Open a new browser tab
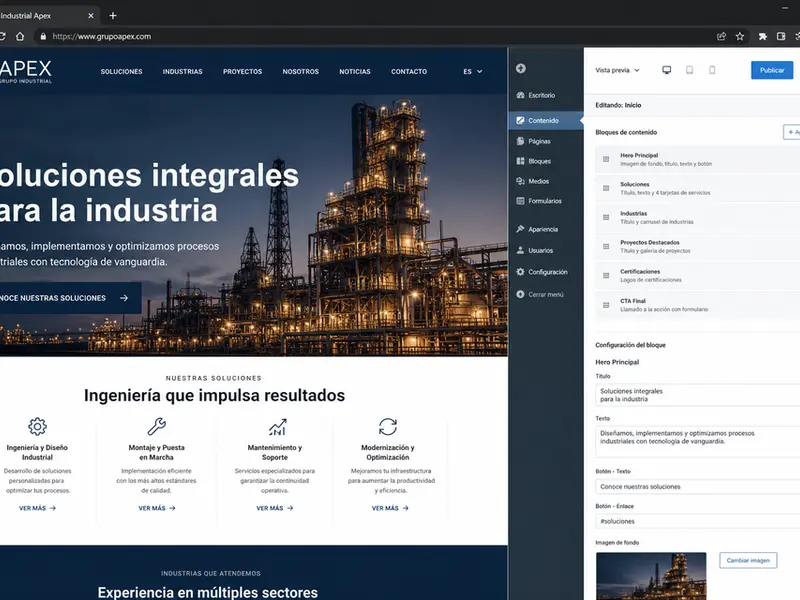Image resolution: width=800 pixels, height=600 pixels. click(113, 16)
